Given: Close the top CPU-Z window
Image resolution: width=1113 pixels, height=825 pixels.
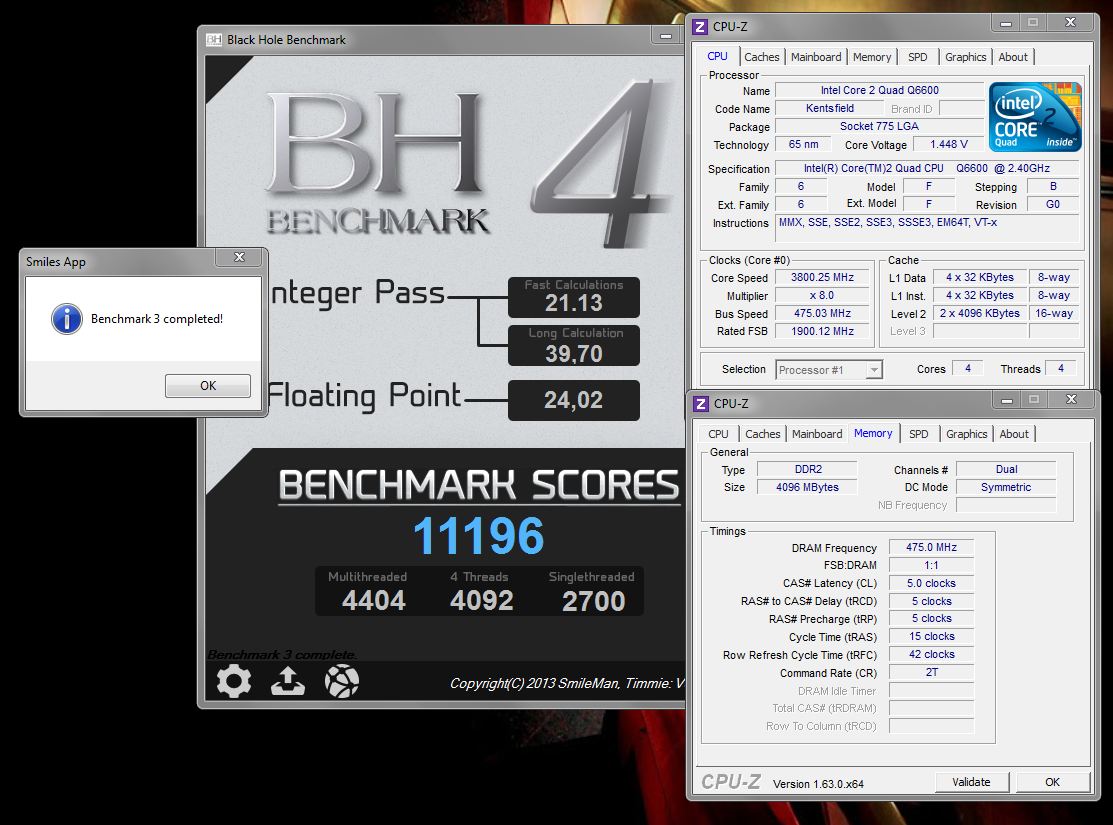Looking at the screenshot, I should [x=1070, y=23].
